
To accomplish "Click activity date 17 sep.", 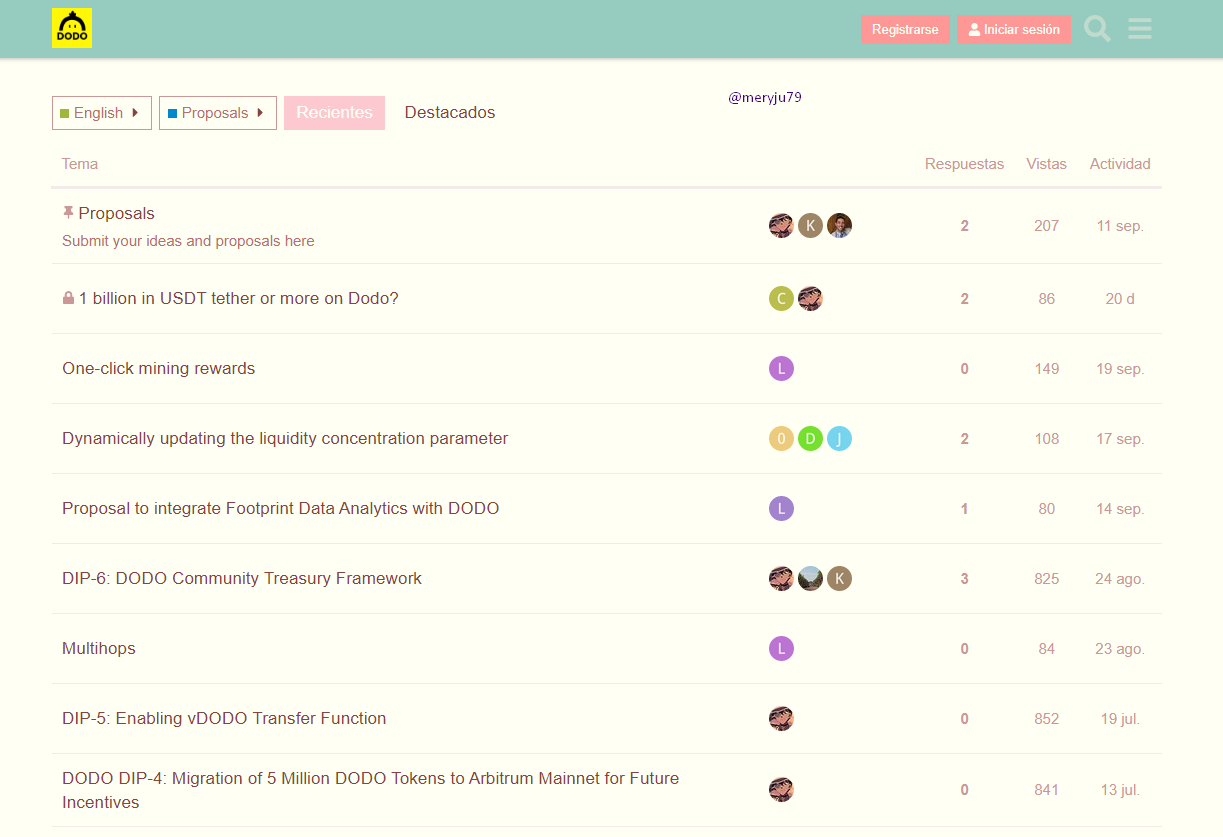I will click(x=1120, y=439).
